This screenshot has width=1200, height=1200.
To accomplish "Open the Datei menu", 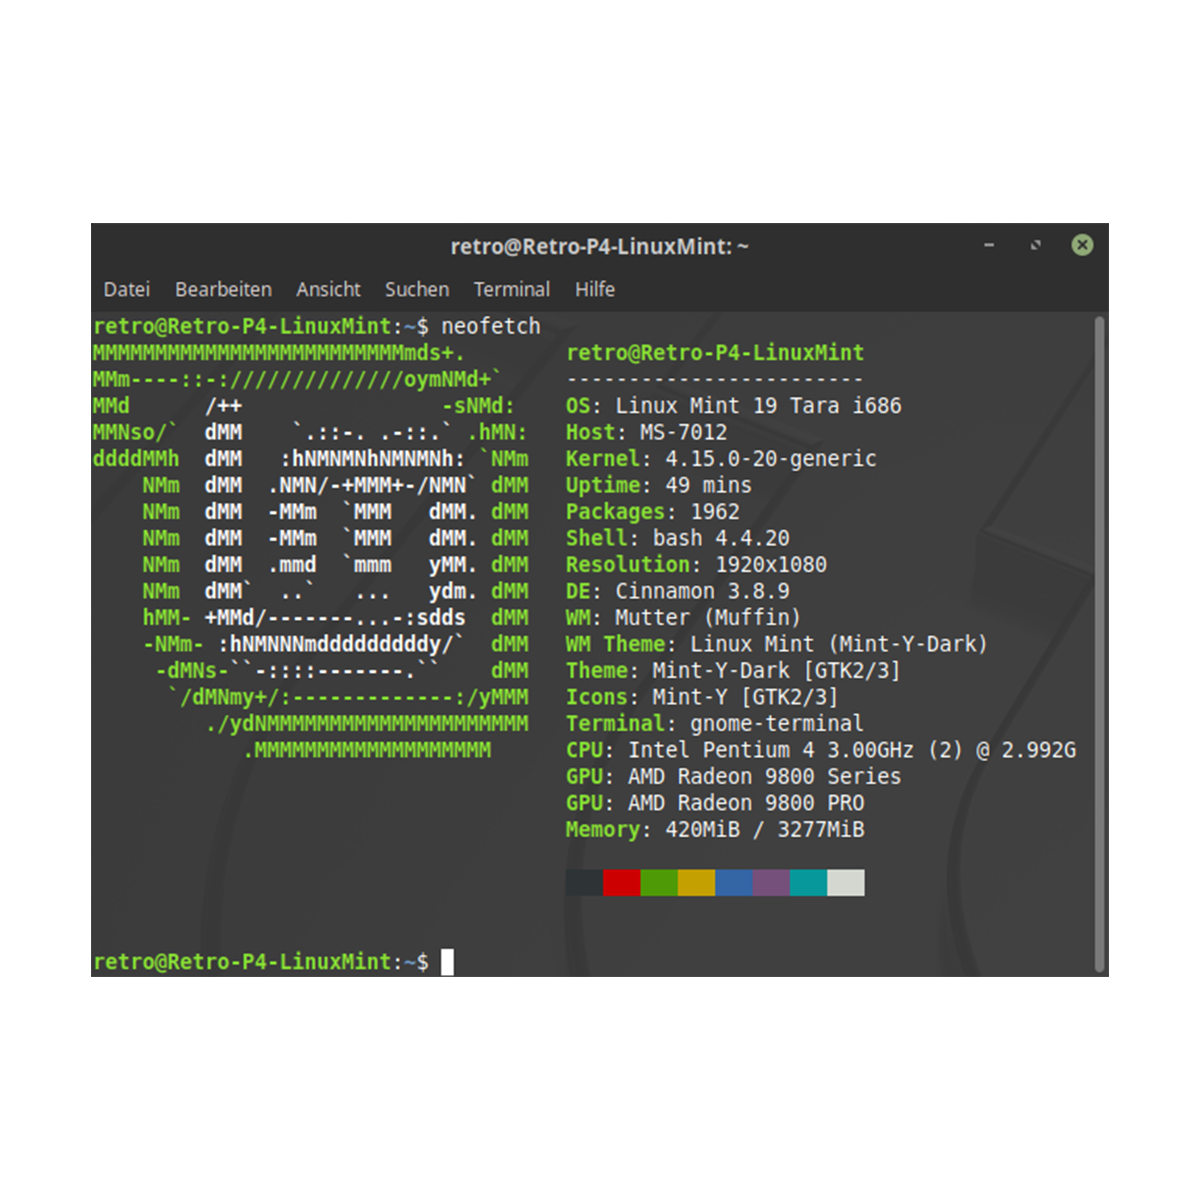I will coord(127,289).
